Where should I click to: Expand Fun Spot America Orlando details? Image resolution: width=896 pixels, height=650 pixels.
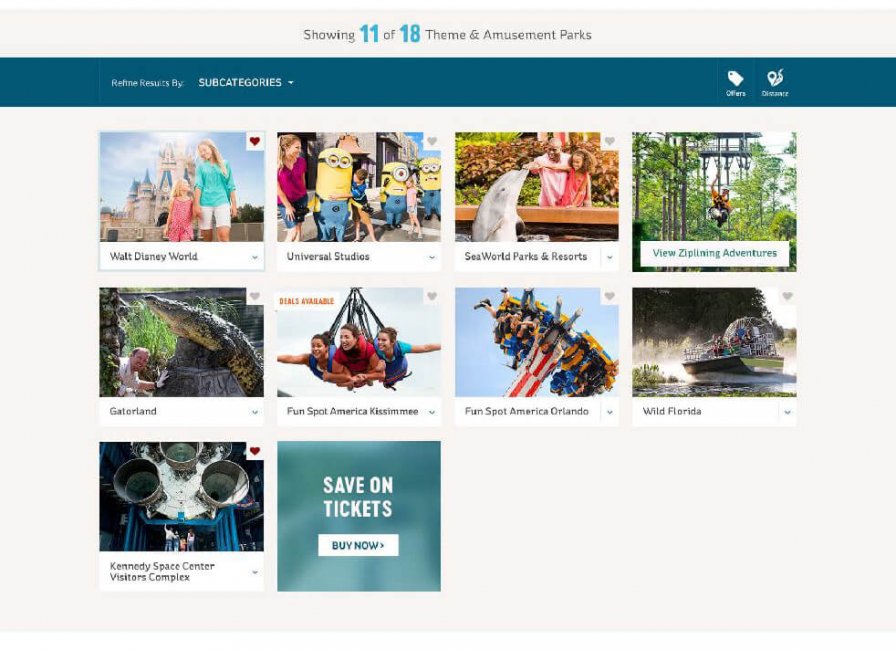[610, 412]
